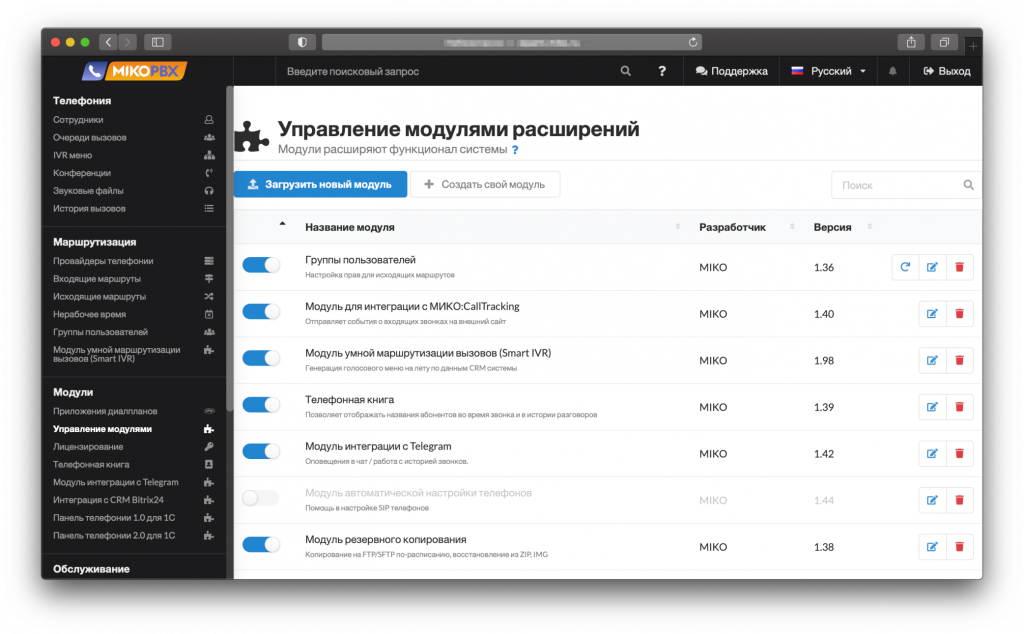Screen dimensions: 1024x634
Task: Click the blue help icon beside subtitle
Action: 515,150
